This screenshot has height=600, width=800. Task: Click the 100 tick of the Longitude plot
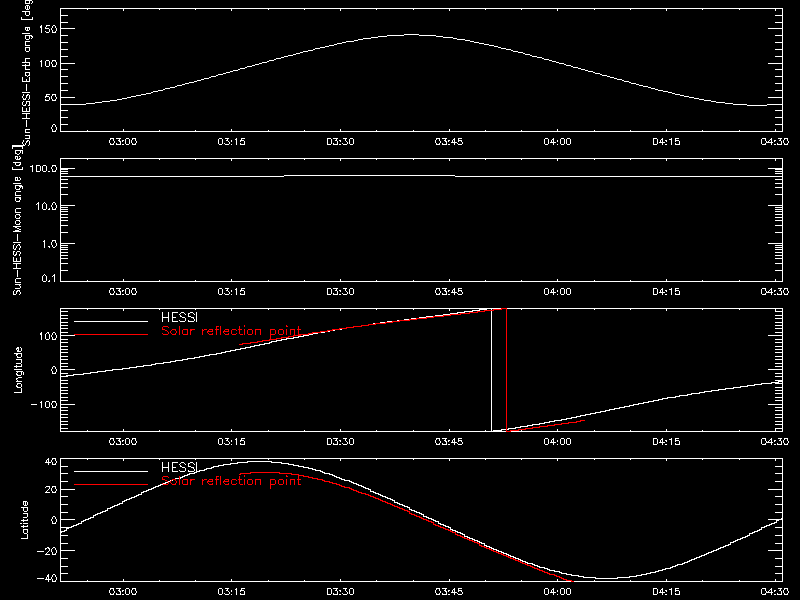(x=48, y=336)
